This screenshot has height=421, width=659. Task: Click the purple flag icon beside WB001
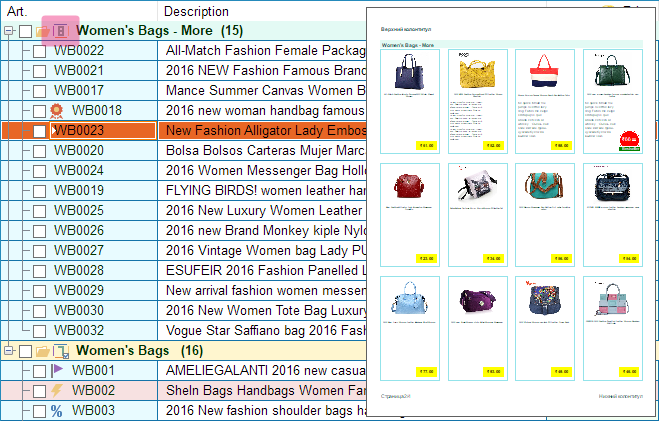57,370
